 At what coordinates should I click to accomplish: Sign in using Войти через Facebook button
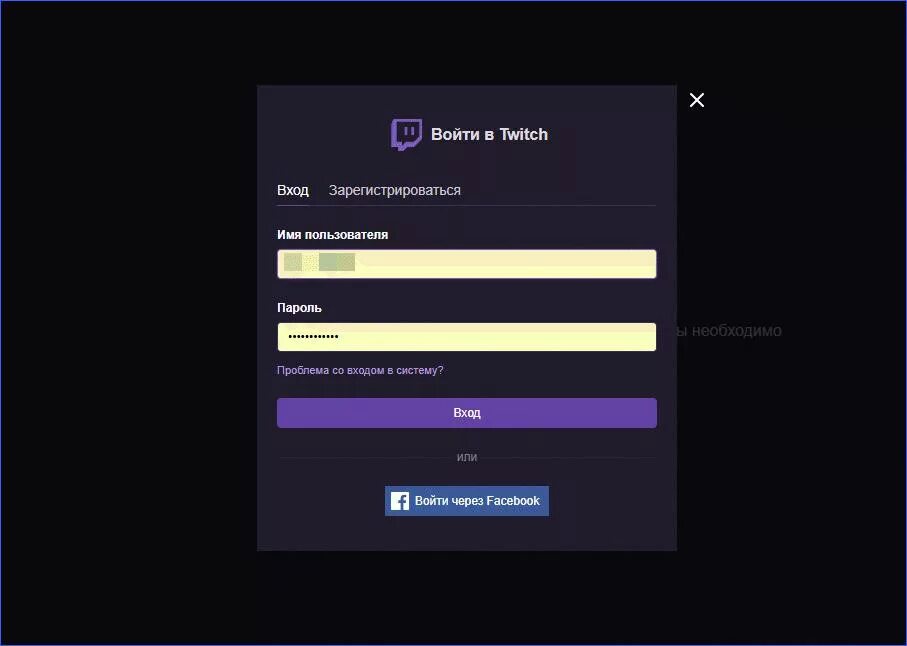(467, 501)
